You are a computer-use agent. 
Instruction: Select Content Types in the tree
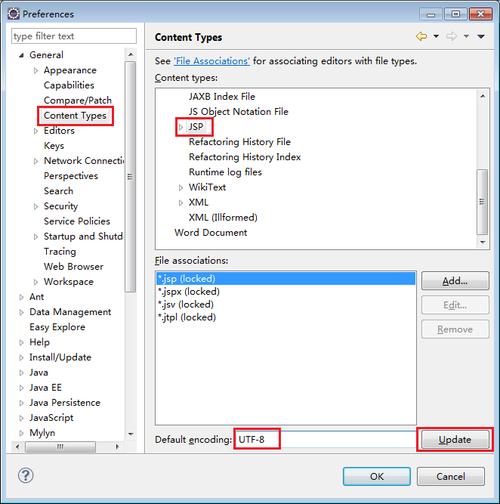click(75, 116)
